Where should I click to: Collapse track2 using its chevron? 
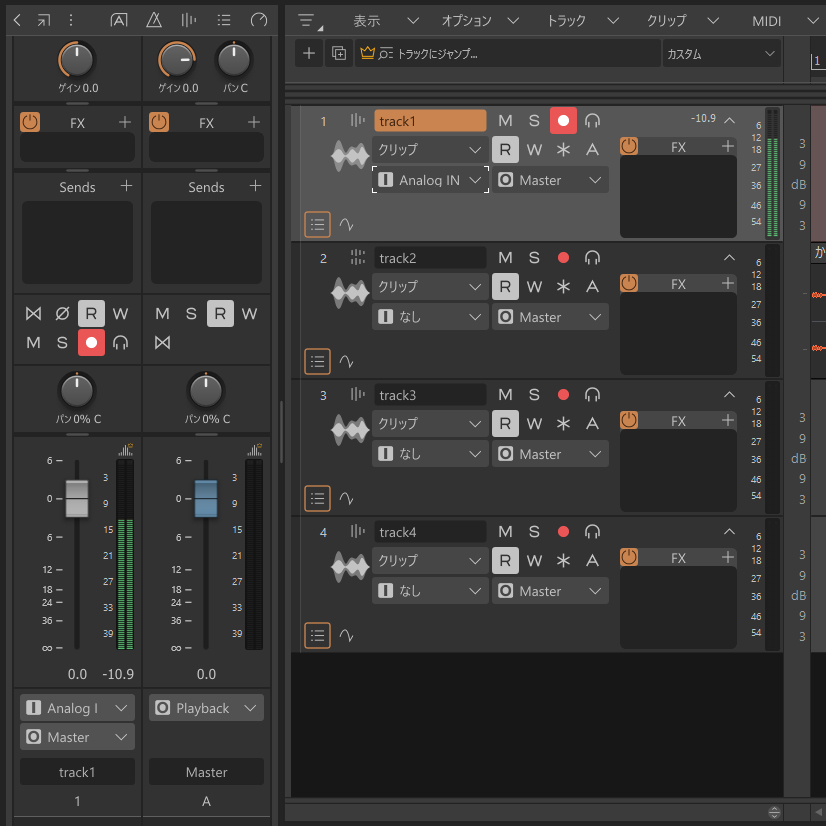tap(729, 258)
